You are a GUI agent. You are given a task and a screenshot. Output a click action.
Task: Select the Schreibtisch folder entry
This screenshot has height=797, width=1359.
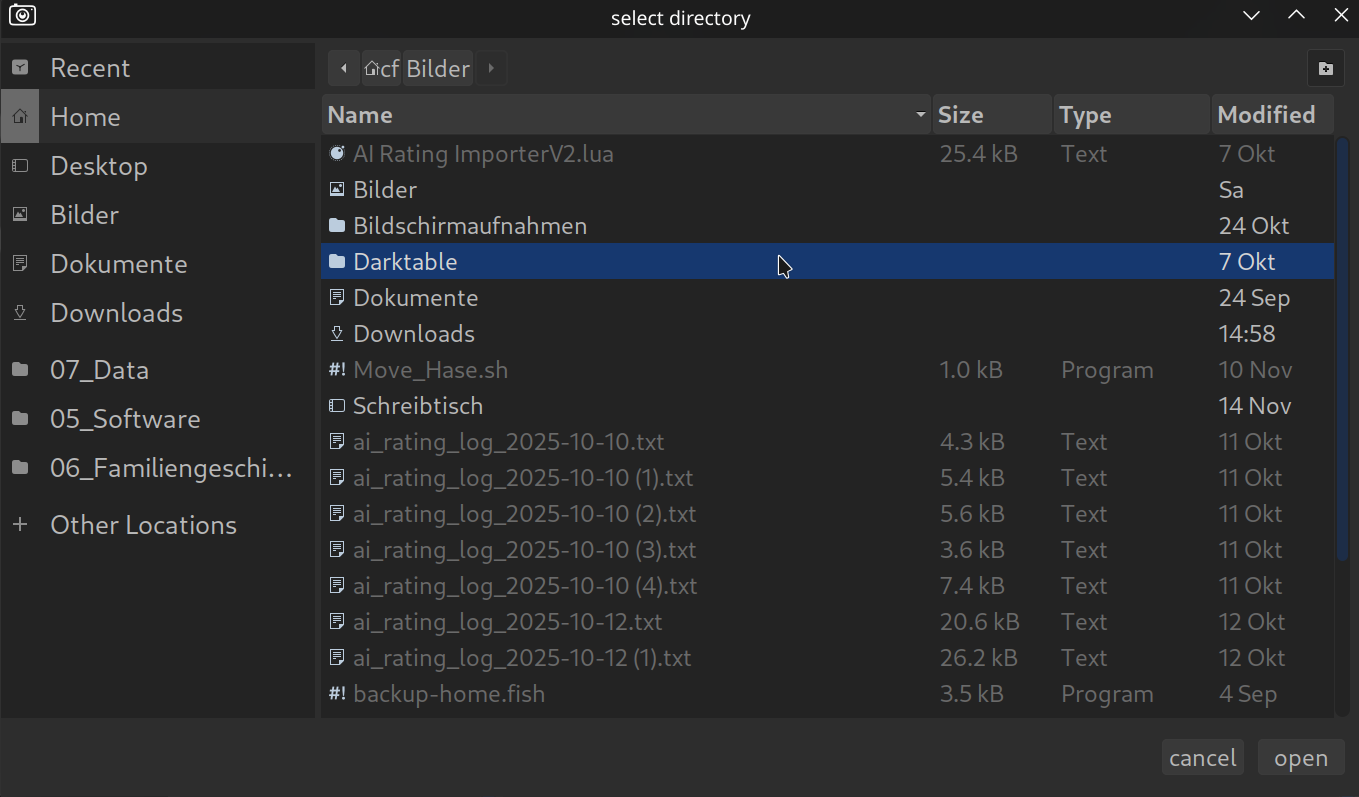(417, 406)
